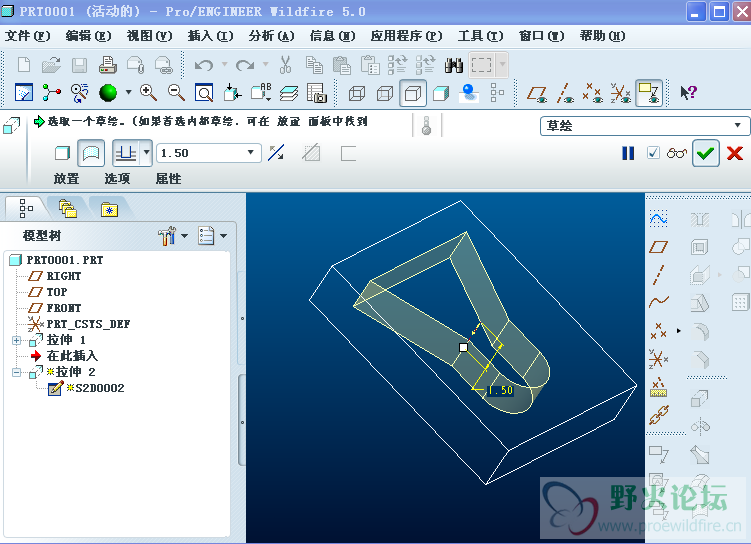Click the Spin center icon
The width and height of the screenshot is (751, 544).
[51, 92]
